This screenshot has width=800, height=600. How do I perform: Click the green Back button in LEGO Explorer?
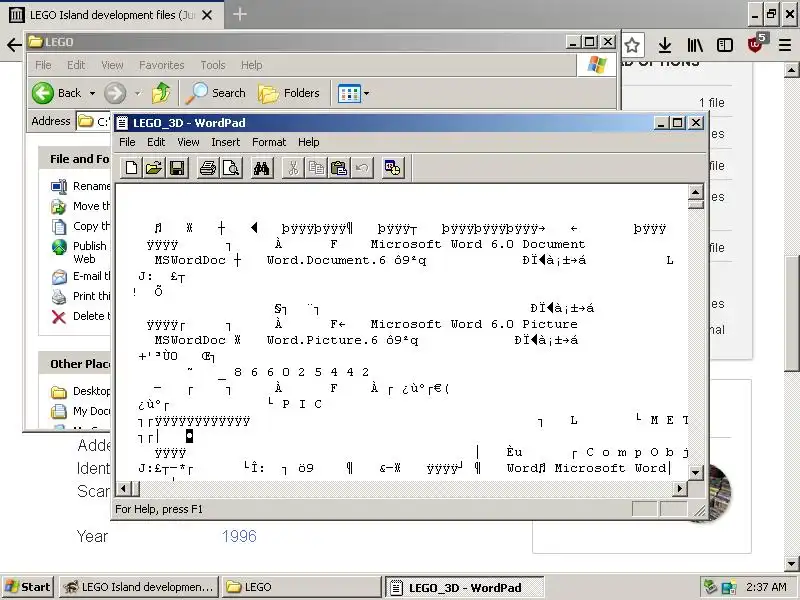[56, 93]
